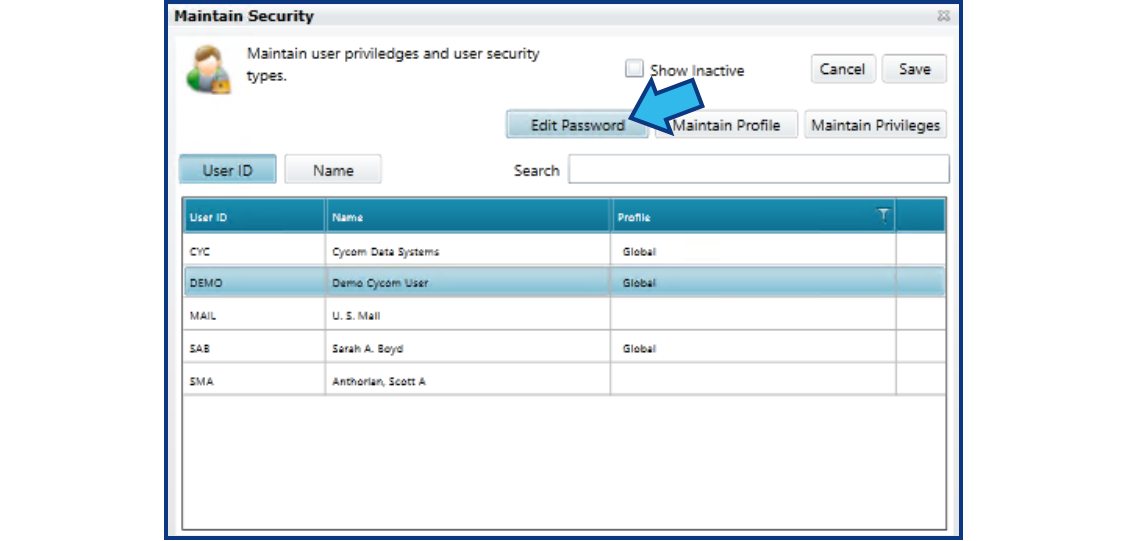The image size is (1124, 541).
Task: Sort by the User ID column header
Action: [x=254, y=216]
